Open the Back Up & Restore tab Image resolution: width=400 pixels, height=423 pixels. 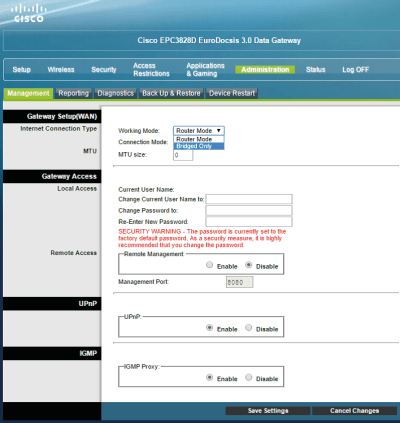[x=171, y=93]
